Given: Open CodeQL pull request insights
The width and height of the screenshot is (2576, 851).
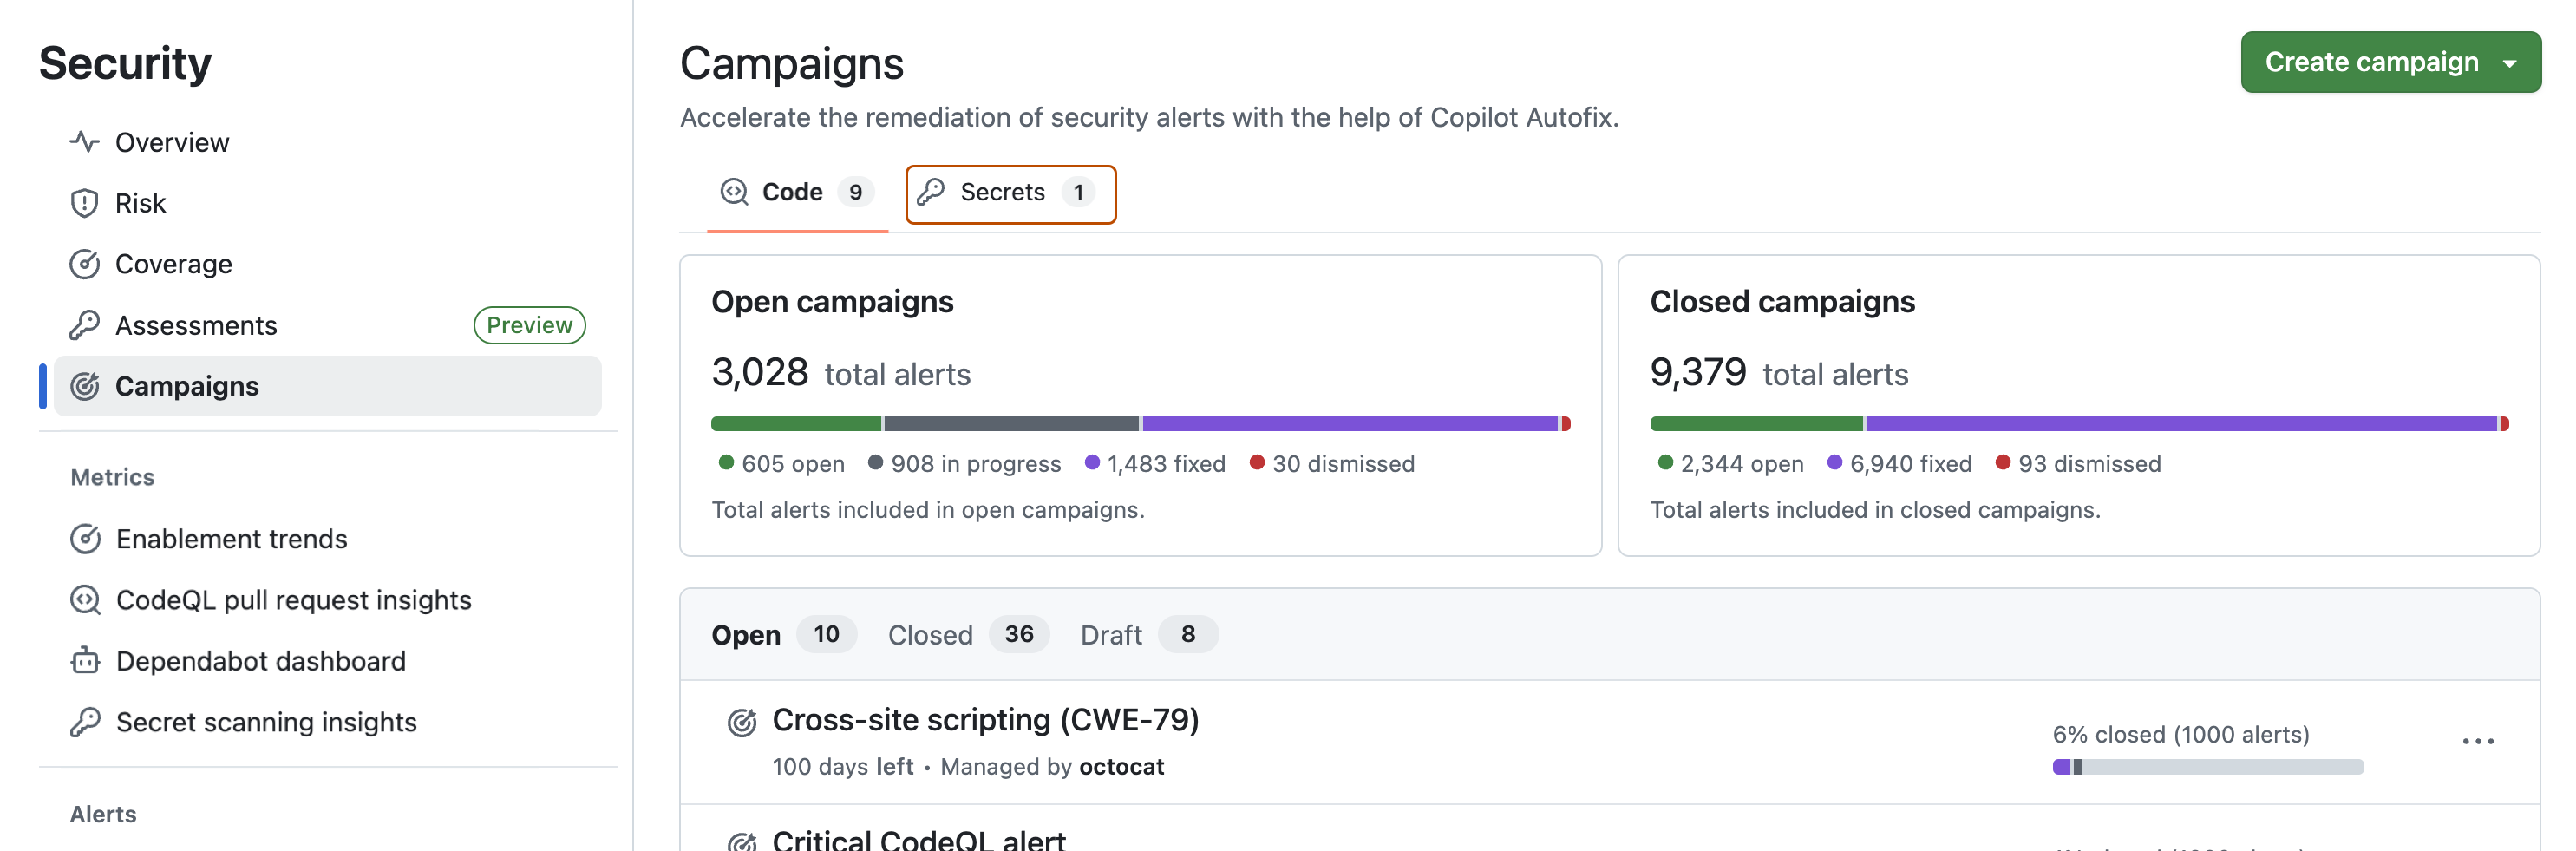Looking at the screenshot, I should pos(294,600).
